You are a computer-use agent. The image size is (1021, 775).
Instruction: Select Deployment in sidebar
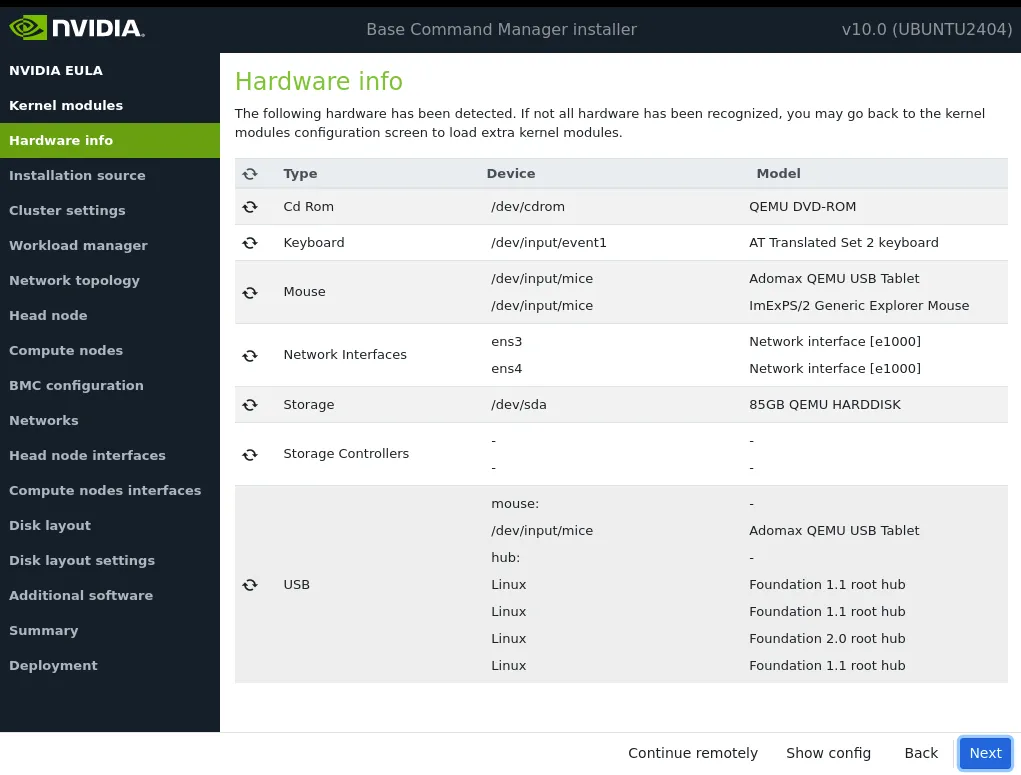point(110,666)
